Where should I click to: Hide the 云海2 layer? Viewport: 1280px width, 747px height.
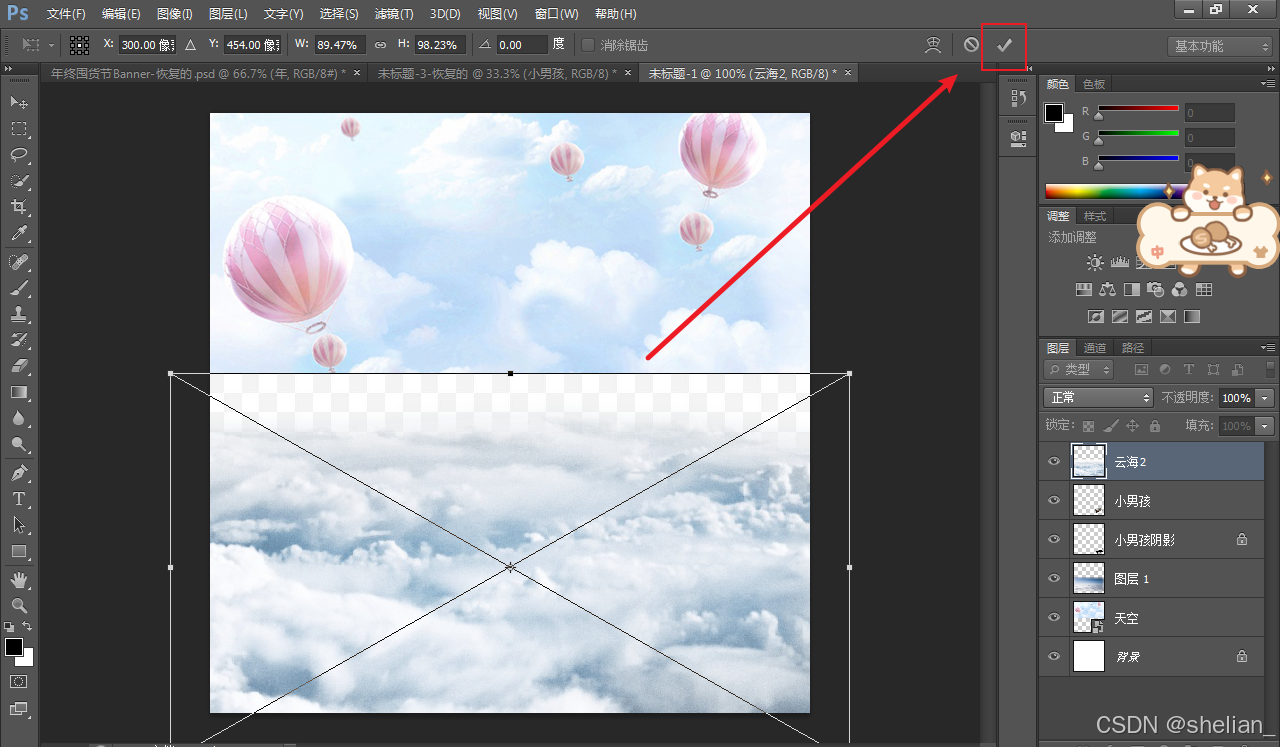(1053, 461)
